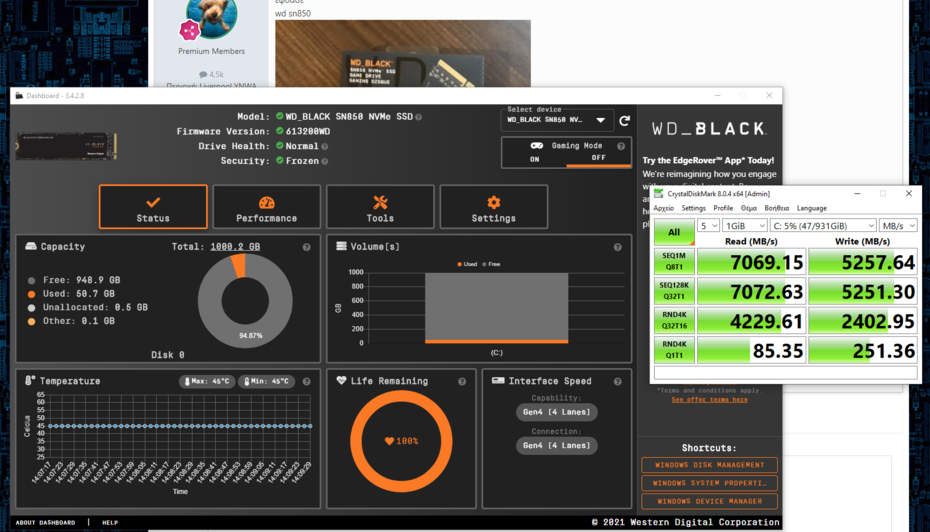Click the capacity donut chart
This screenshot has height=532, width=930.
click(245, 301)
